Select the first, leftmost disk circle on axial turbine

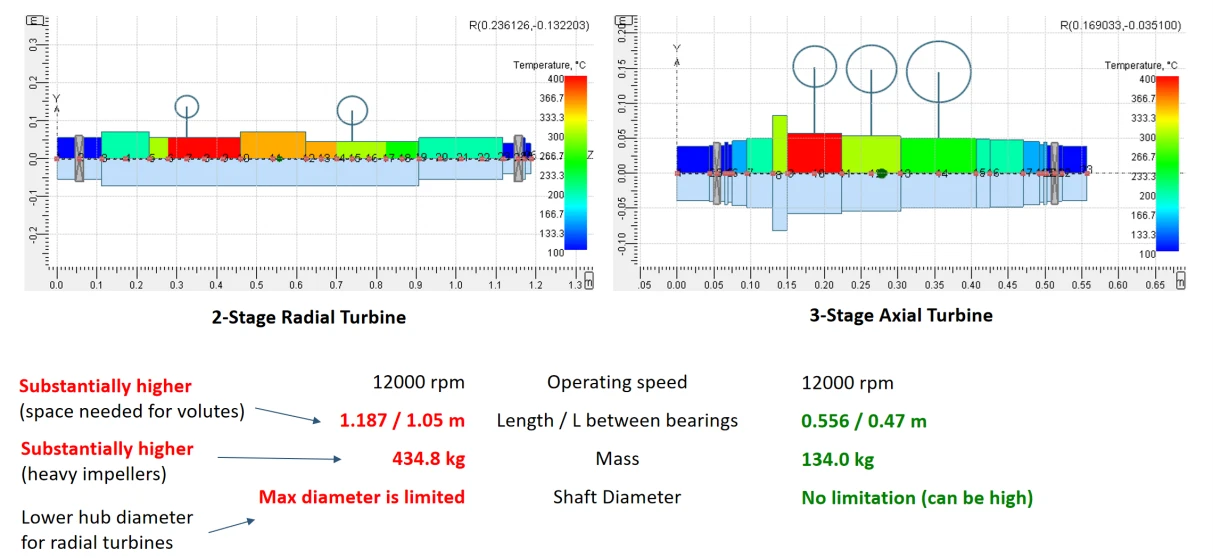[815, 67]
